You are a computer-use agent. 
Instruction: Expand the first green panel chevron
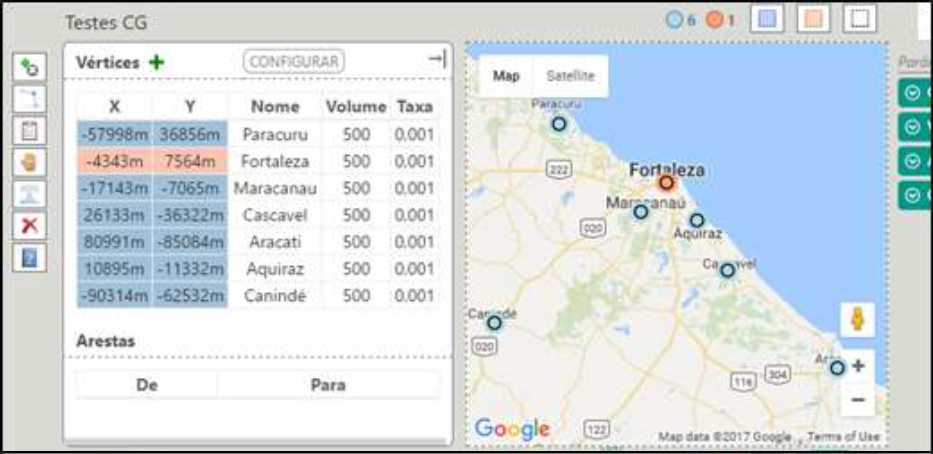point(911,93)
